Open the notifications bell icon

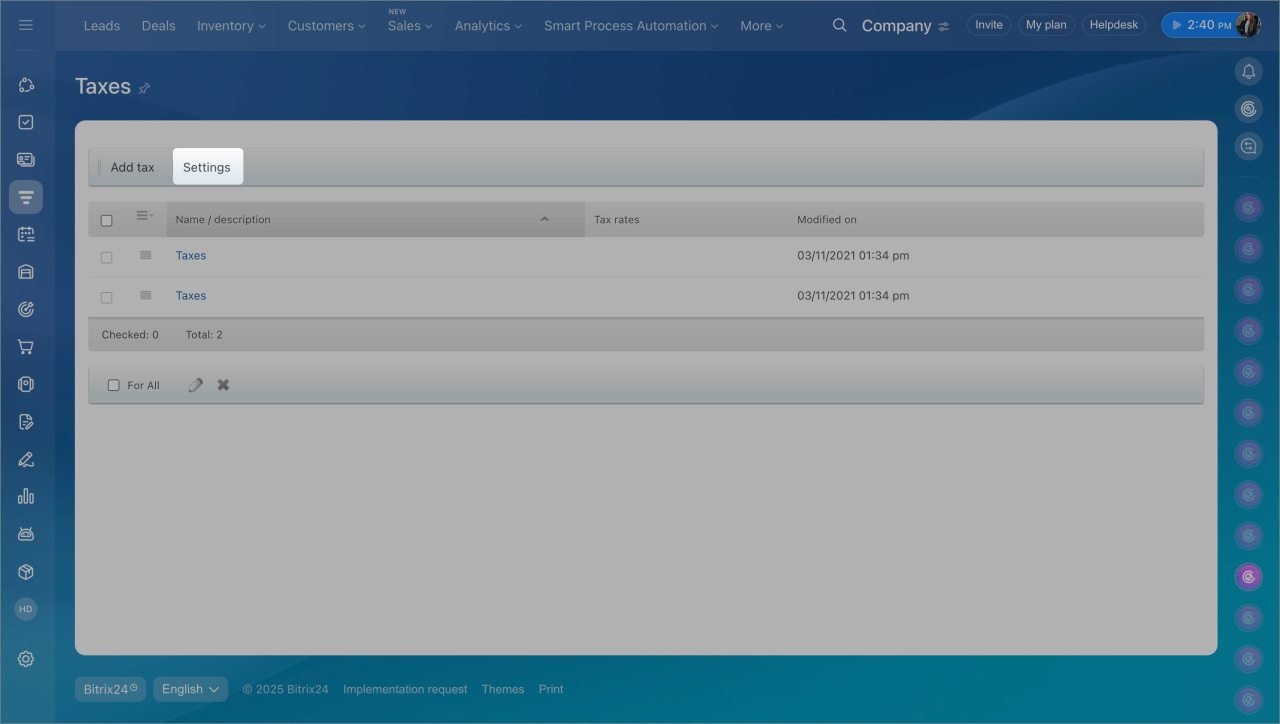(x=1248, y=71)
